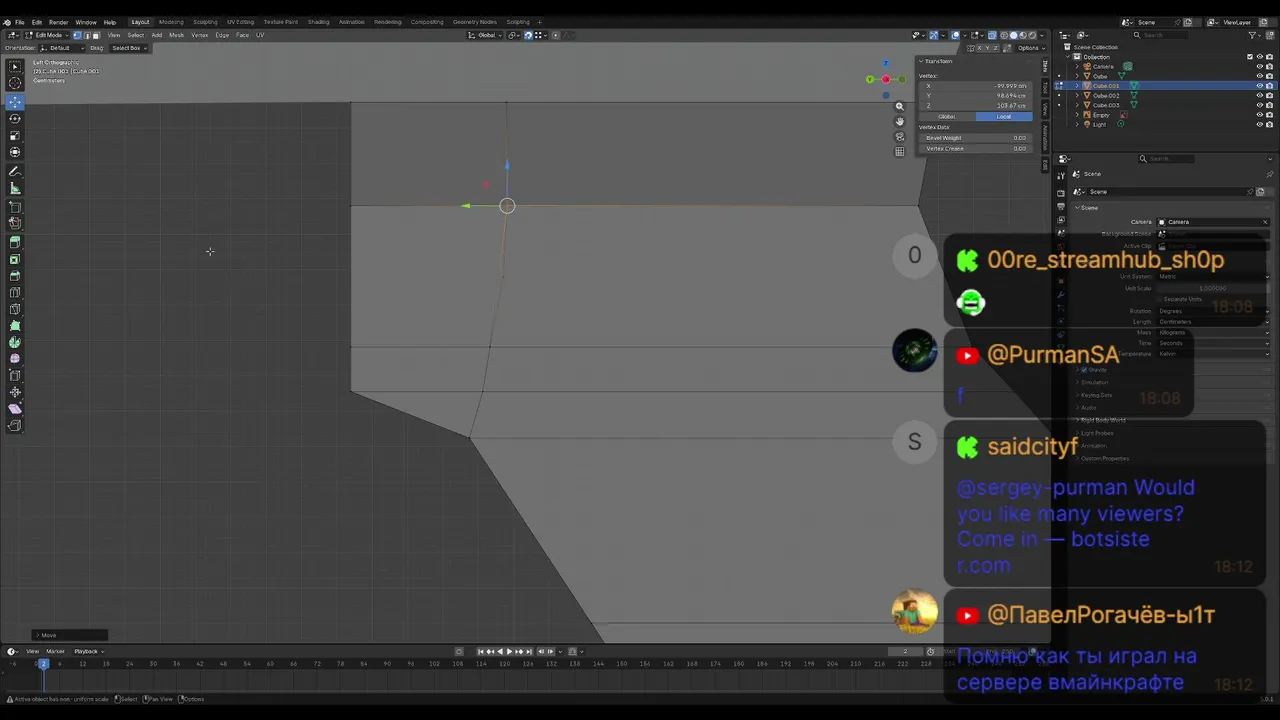
Task: Activate the Transform tool
Action: pos(15,152)
